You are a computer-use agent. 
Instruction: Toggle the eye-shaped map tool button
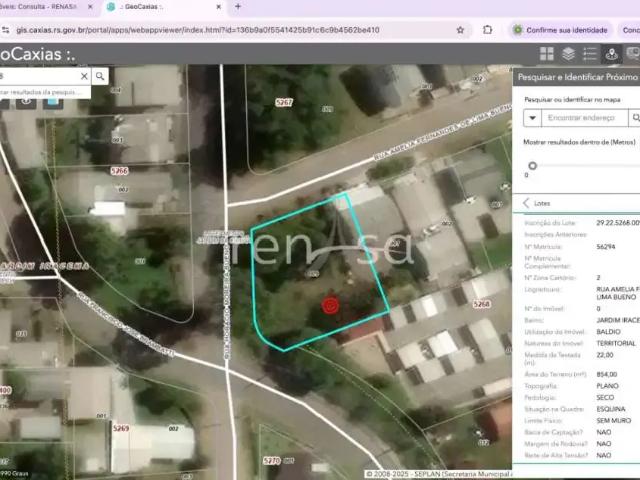click(x=26, y=102)
